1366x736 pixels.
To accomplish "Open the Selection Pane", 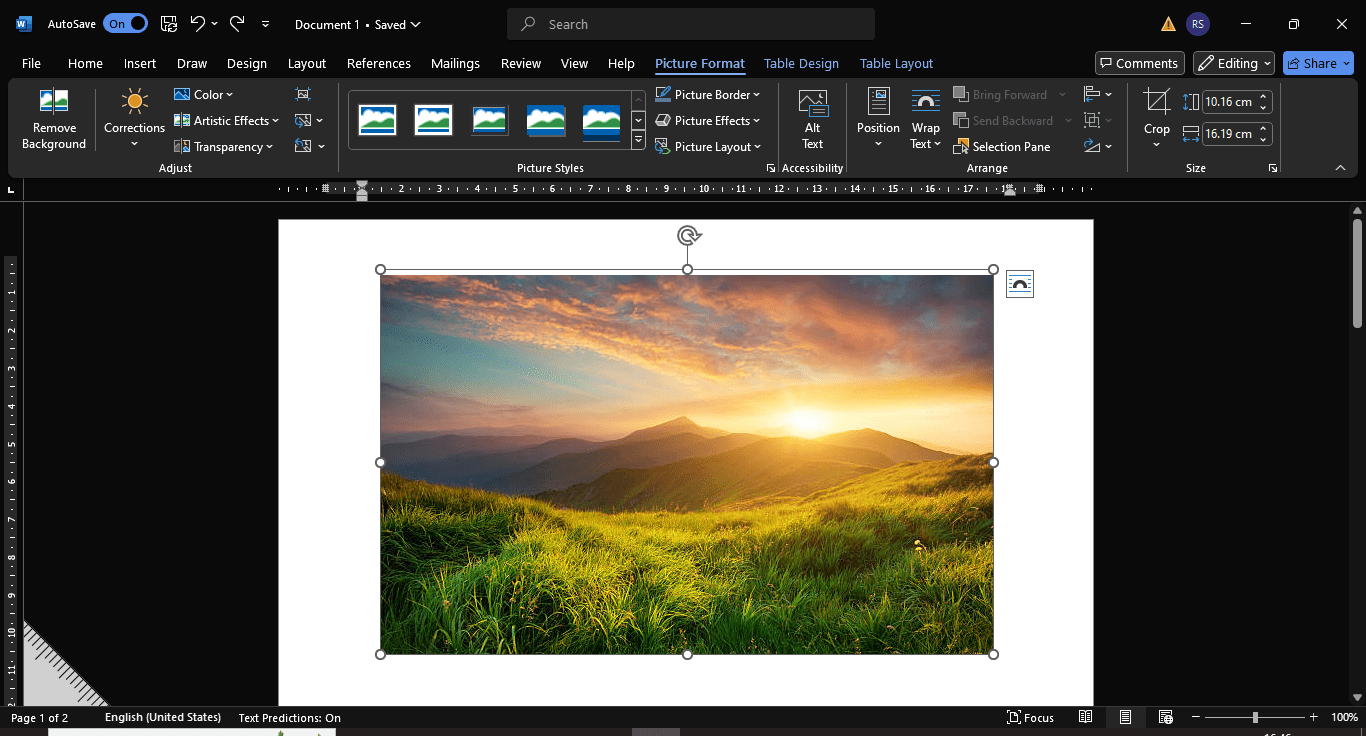I will coord(1002,146).
